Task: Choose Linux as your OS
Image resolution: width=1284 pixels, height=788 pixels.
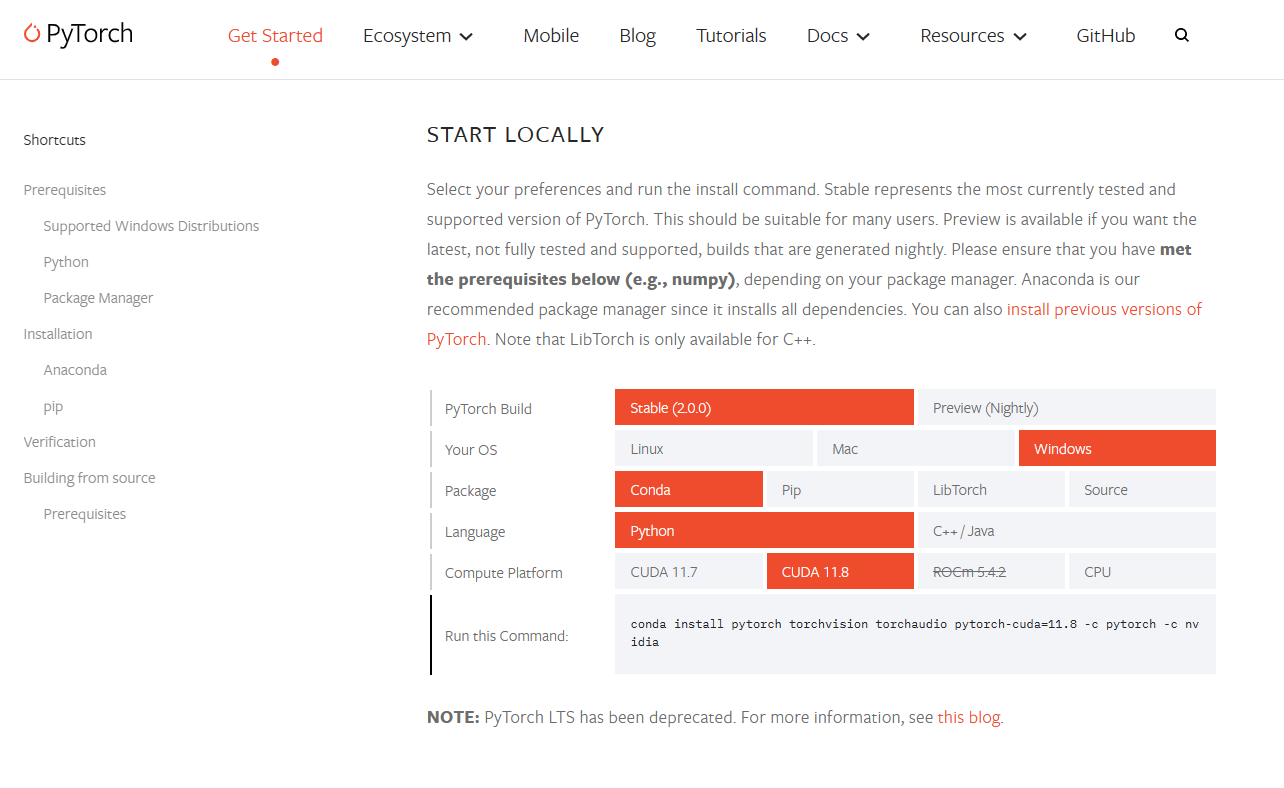Action: point(713,449)
